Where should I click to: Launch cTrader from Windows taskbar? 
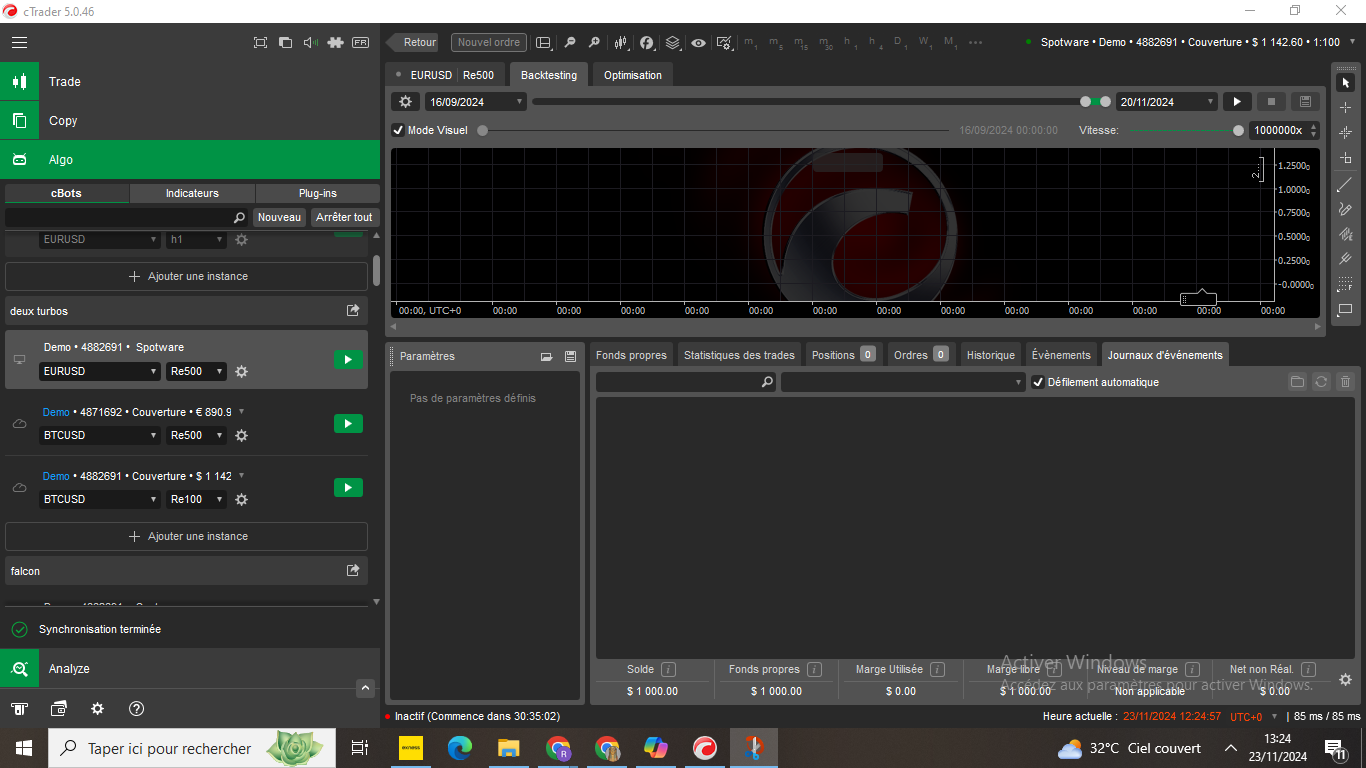pos(705,748)
